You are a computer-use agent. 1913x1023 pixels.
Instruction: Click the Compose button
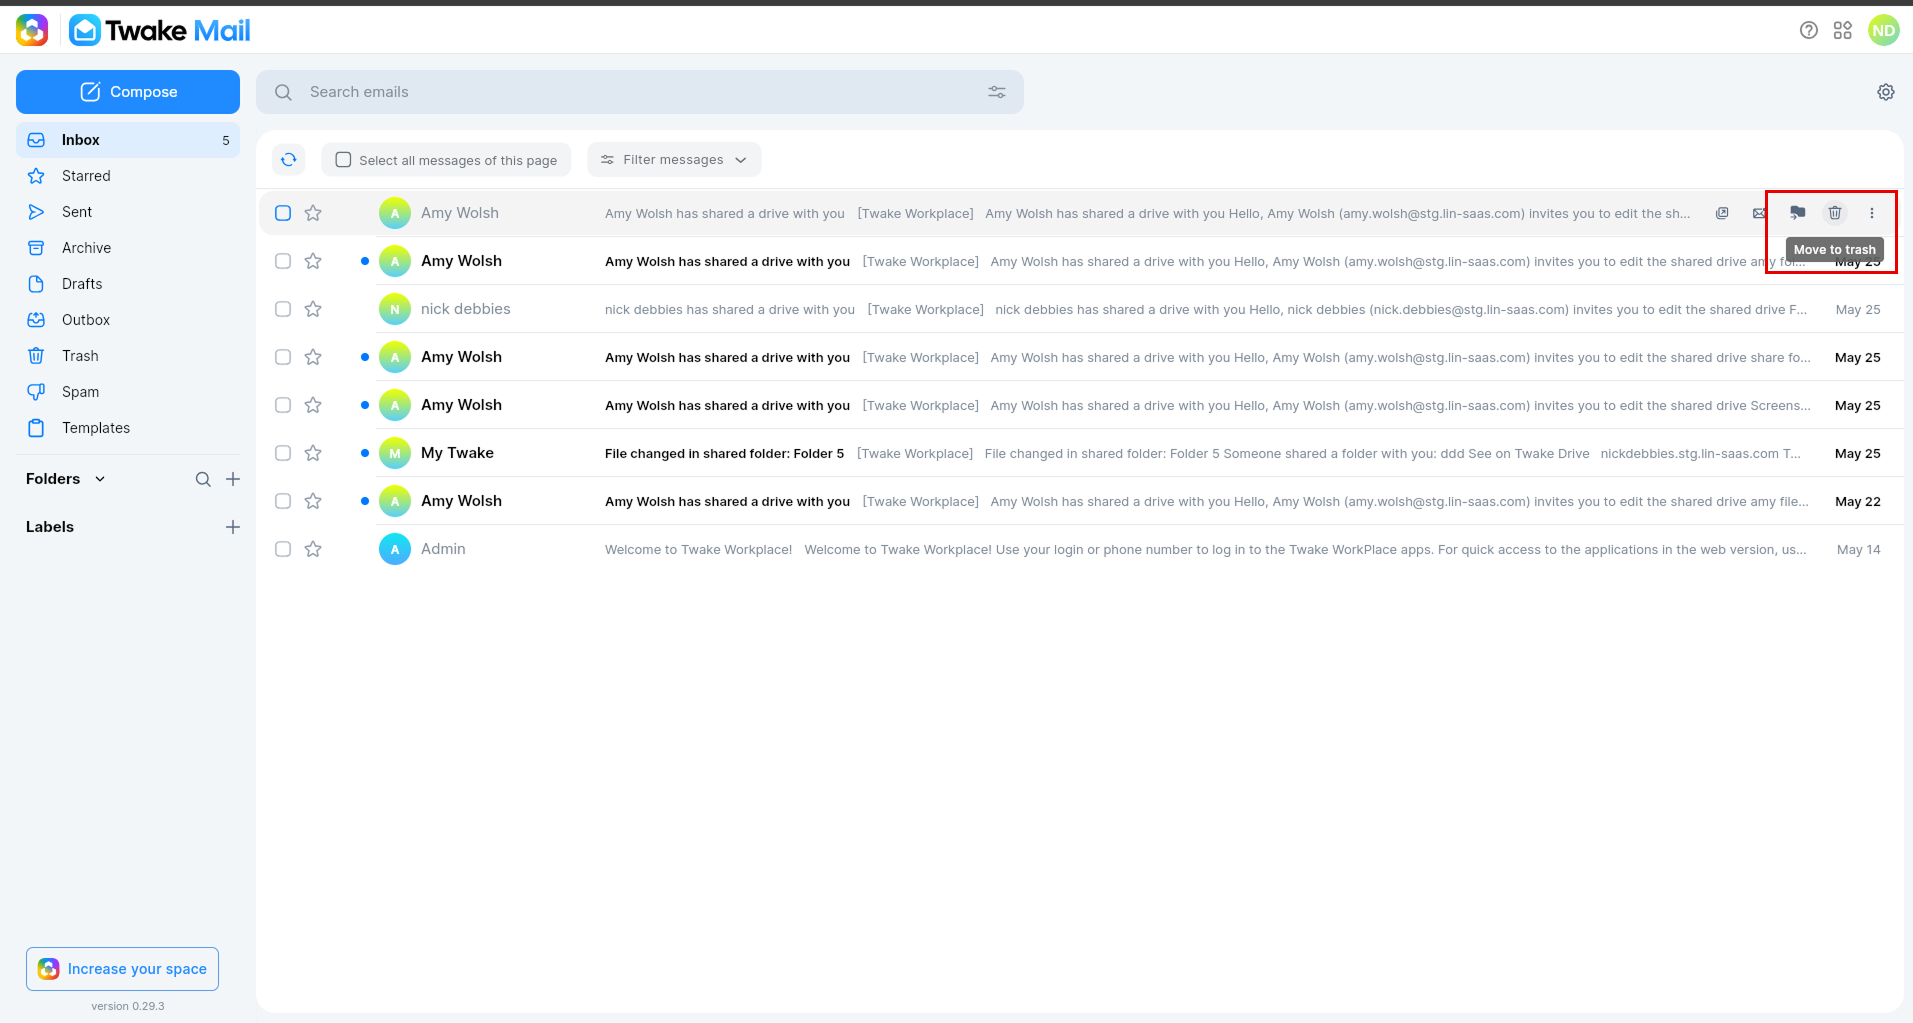(x=128, y=92)
